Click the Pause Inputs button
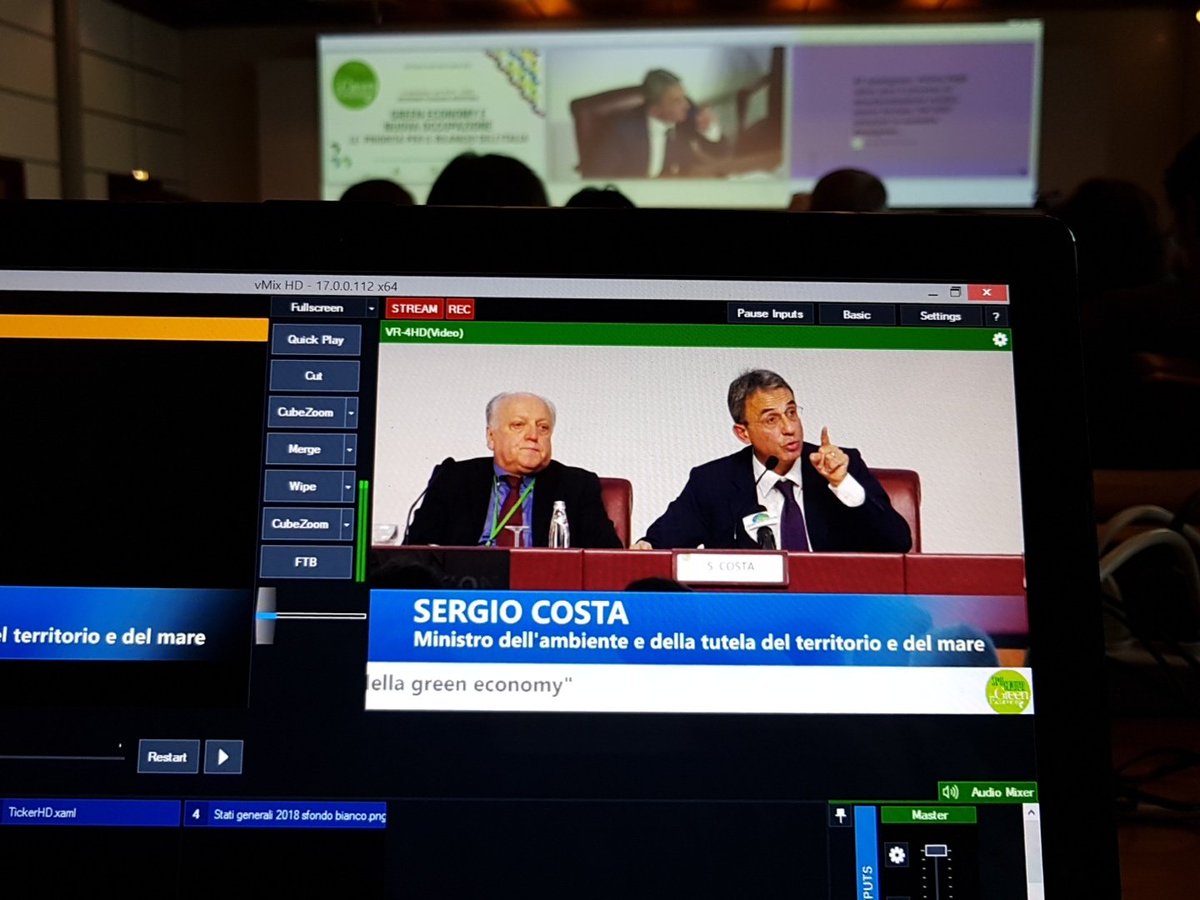The image size is (1200, 900). [x=770, y=313]
